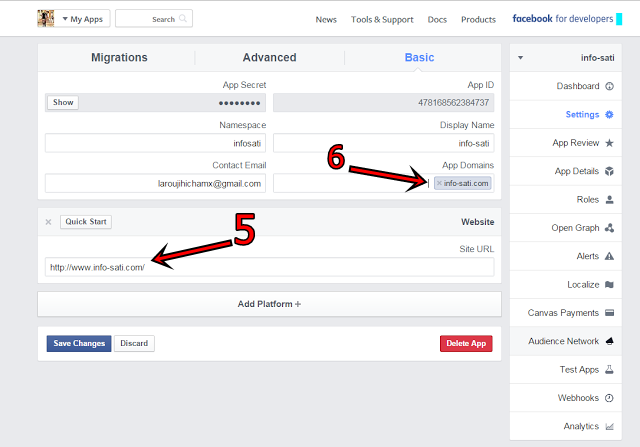Click the Site URL input field
The height and width of the screenshot is (447, 640).
(269, 267)
